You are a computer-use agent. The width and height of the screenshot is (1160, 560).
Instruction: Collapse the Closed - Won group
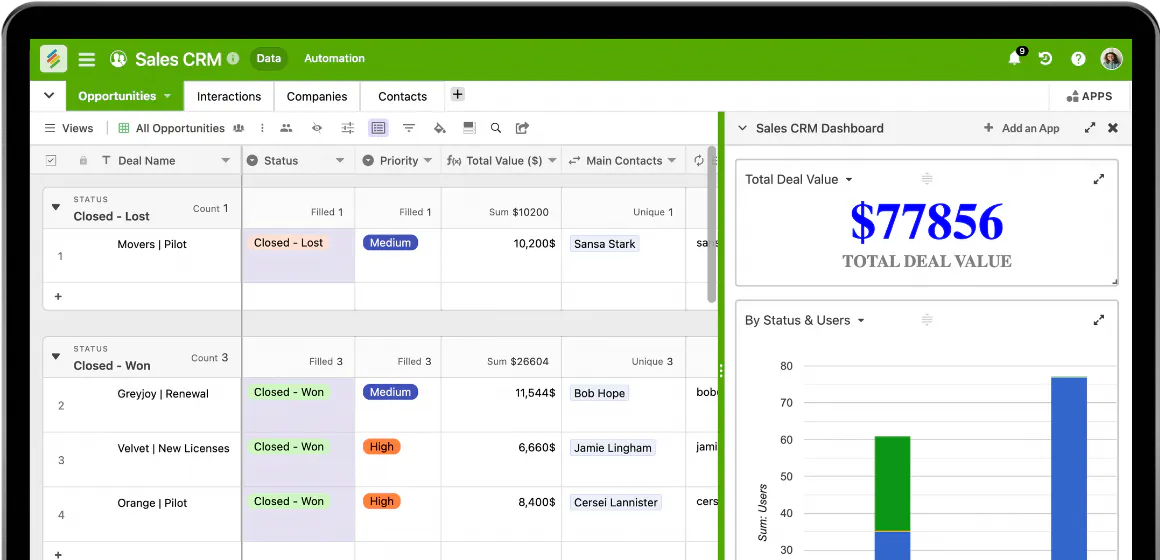click(x=55, y=357)
